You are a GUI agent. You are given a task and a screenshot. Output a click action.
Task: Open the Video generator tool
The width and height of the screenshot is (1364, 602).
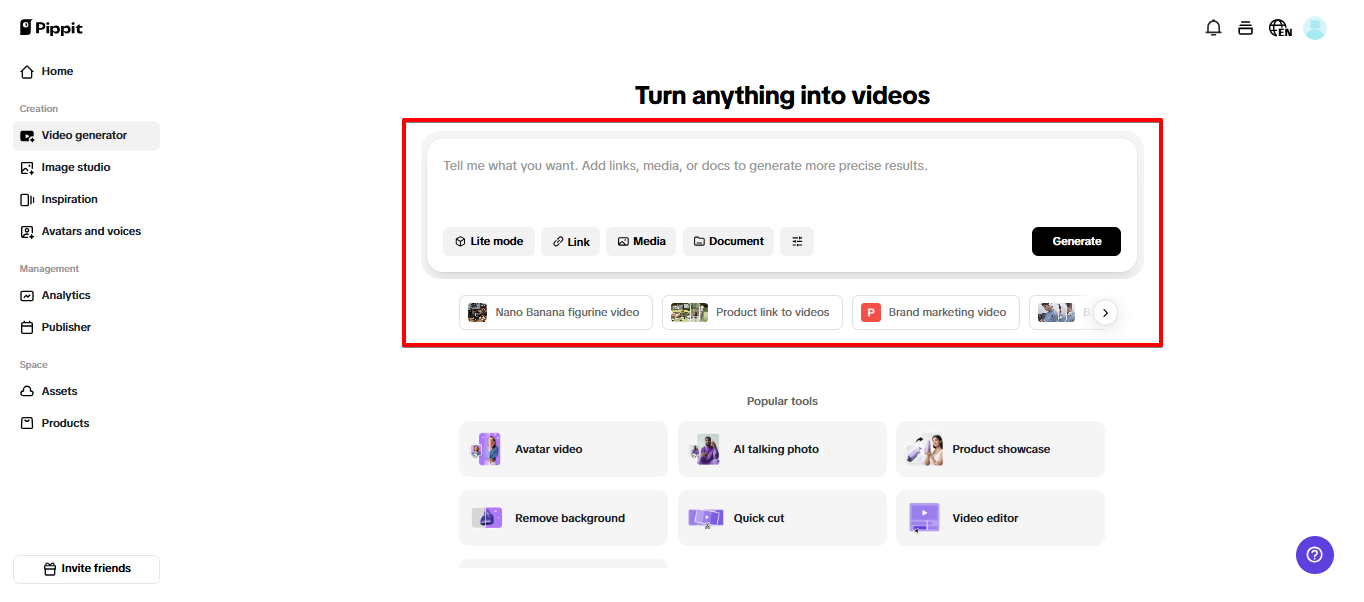pos(83,135)
